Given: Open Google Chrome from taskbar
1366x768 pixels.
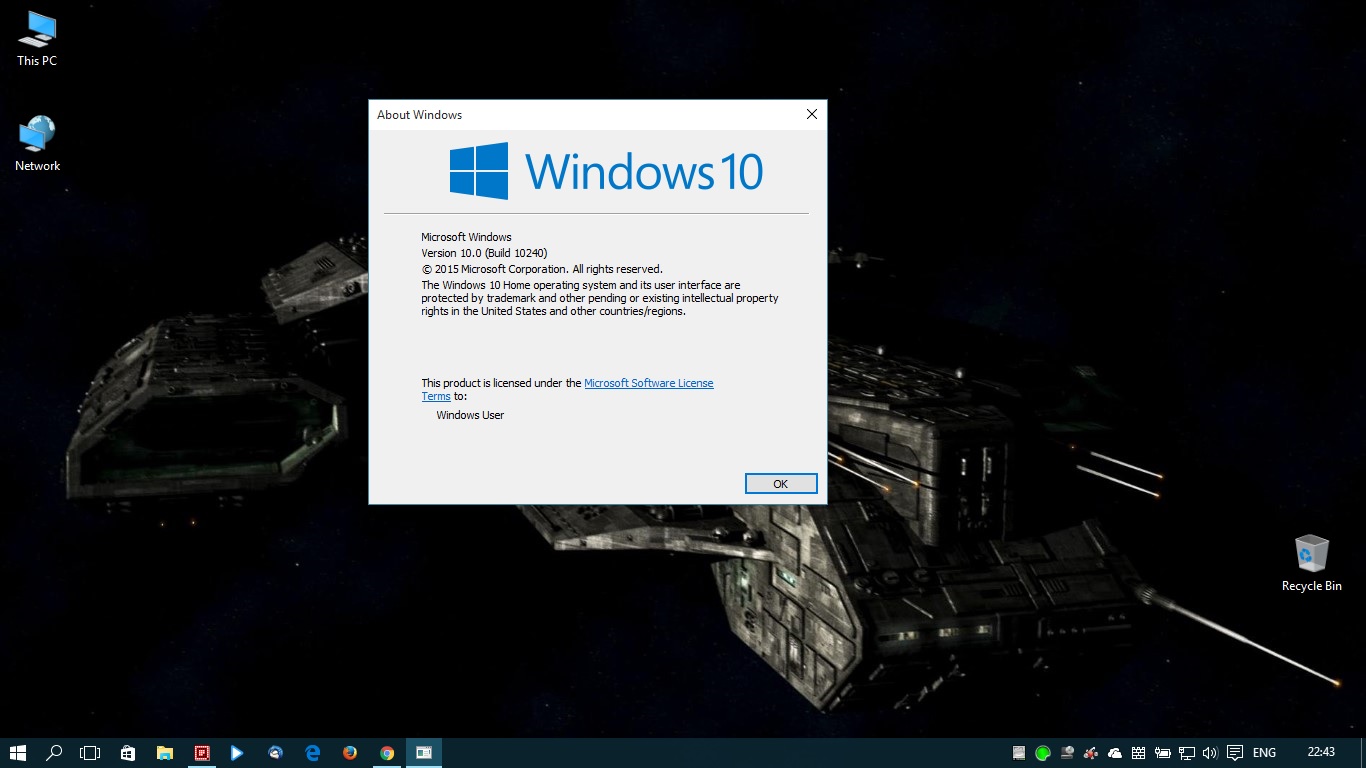Looking at the screenshot, I should coord(387,753).
